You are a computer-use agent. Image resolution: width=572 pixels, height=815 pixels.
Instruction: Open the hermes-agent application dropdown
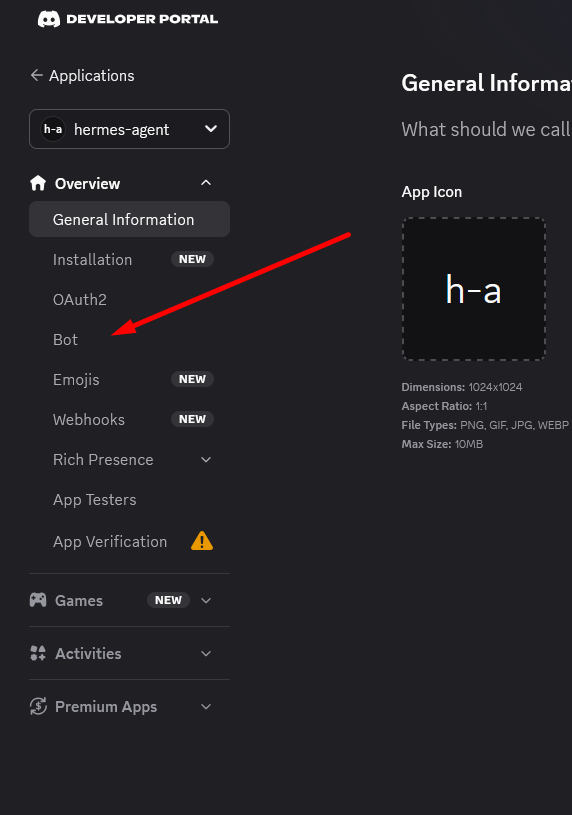tap(129, 129)
